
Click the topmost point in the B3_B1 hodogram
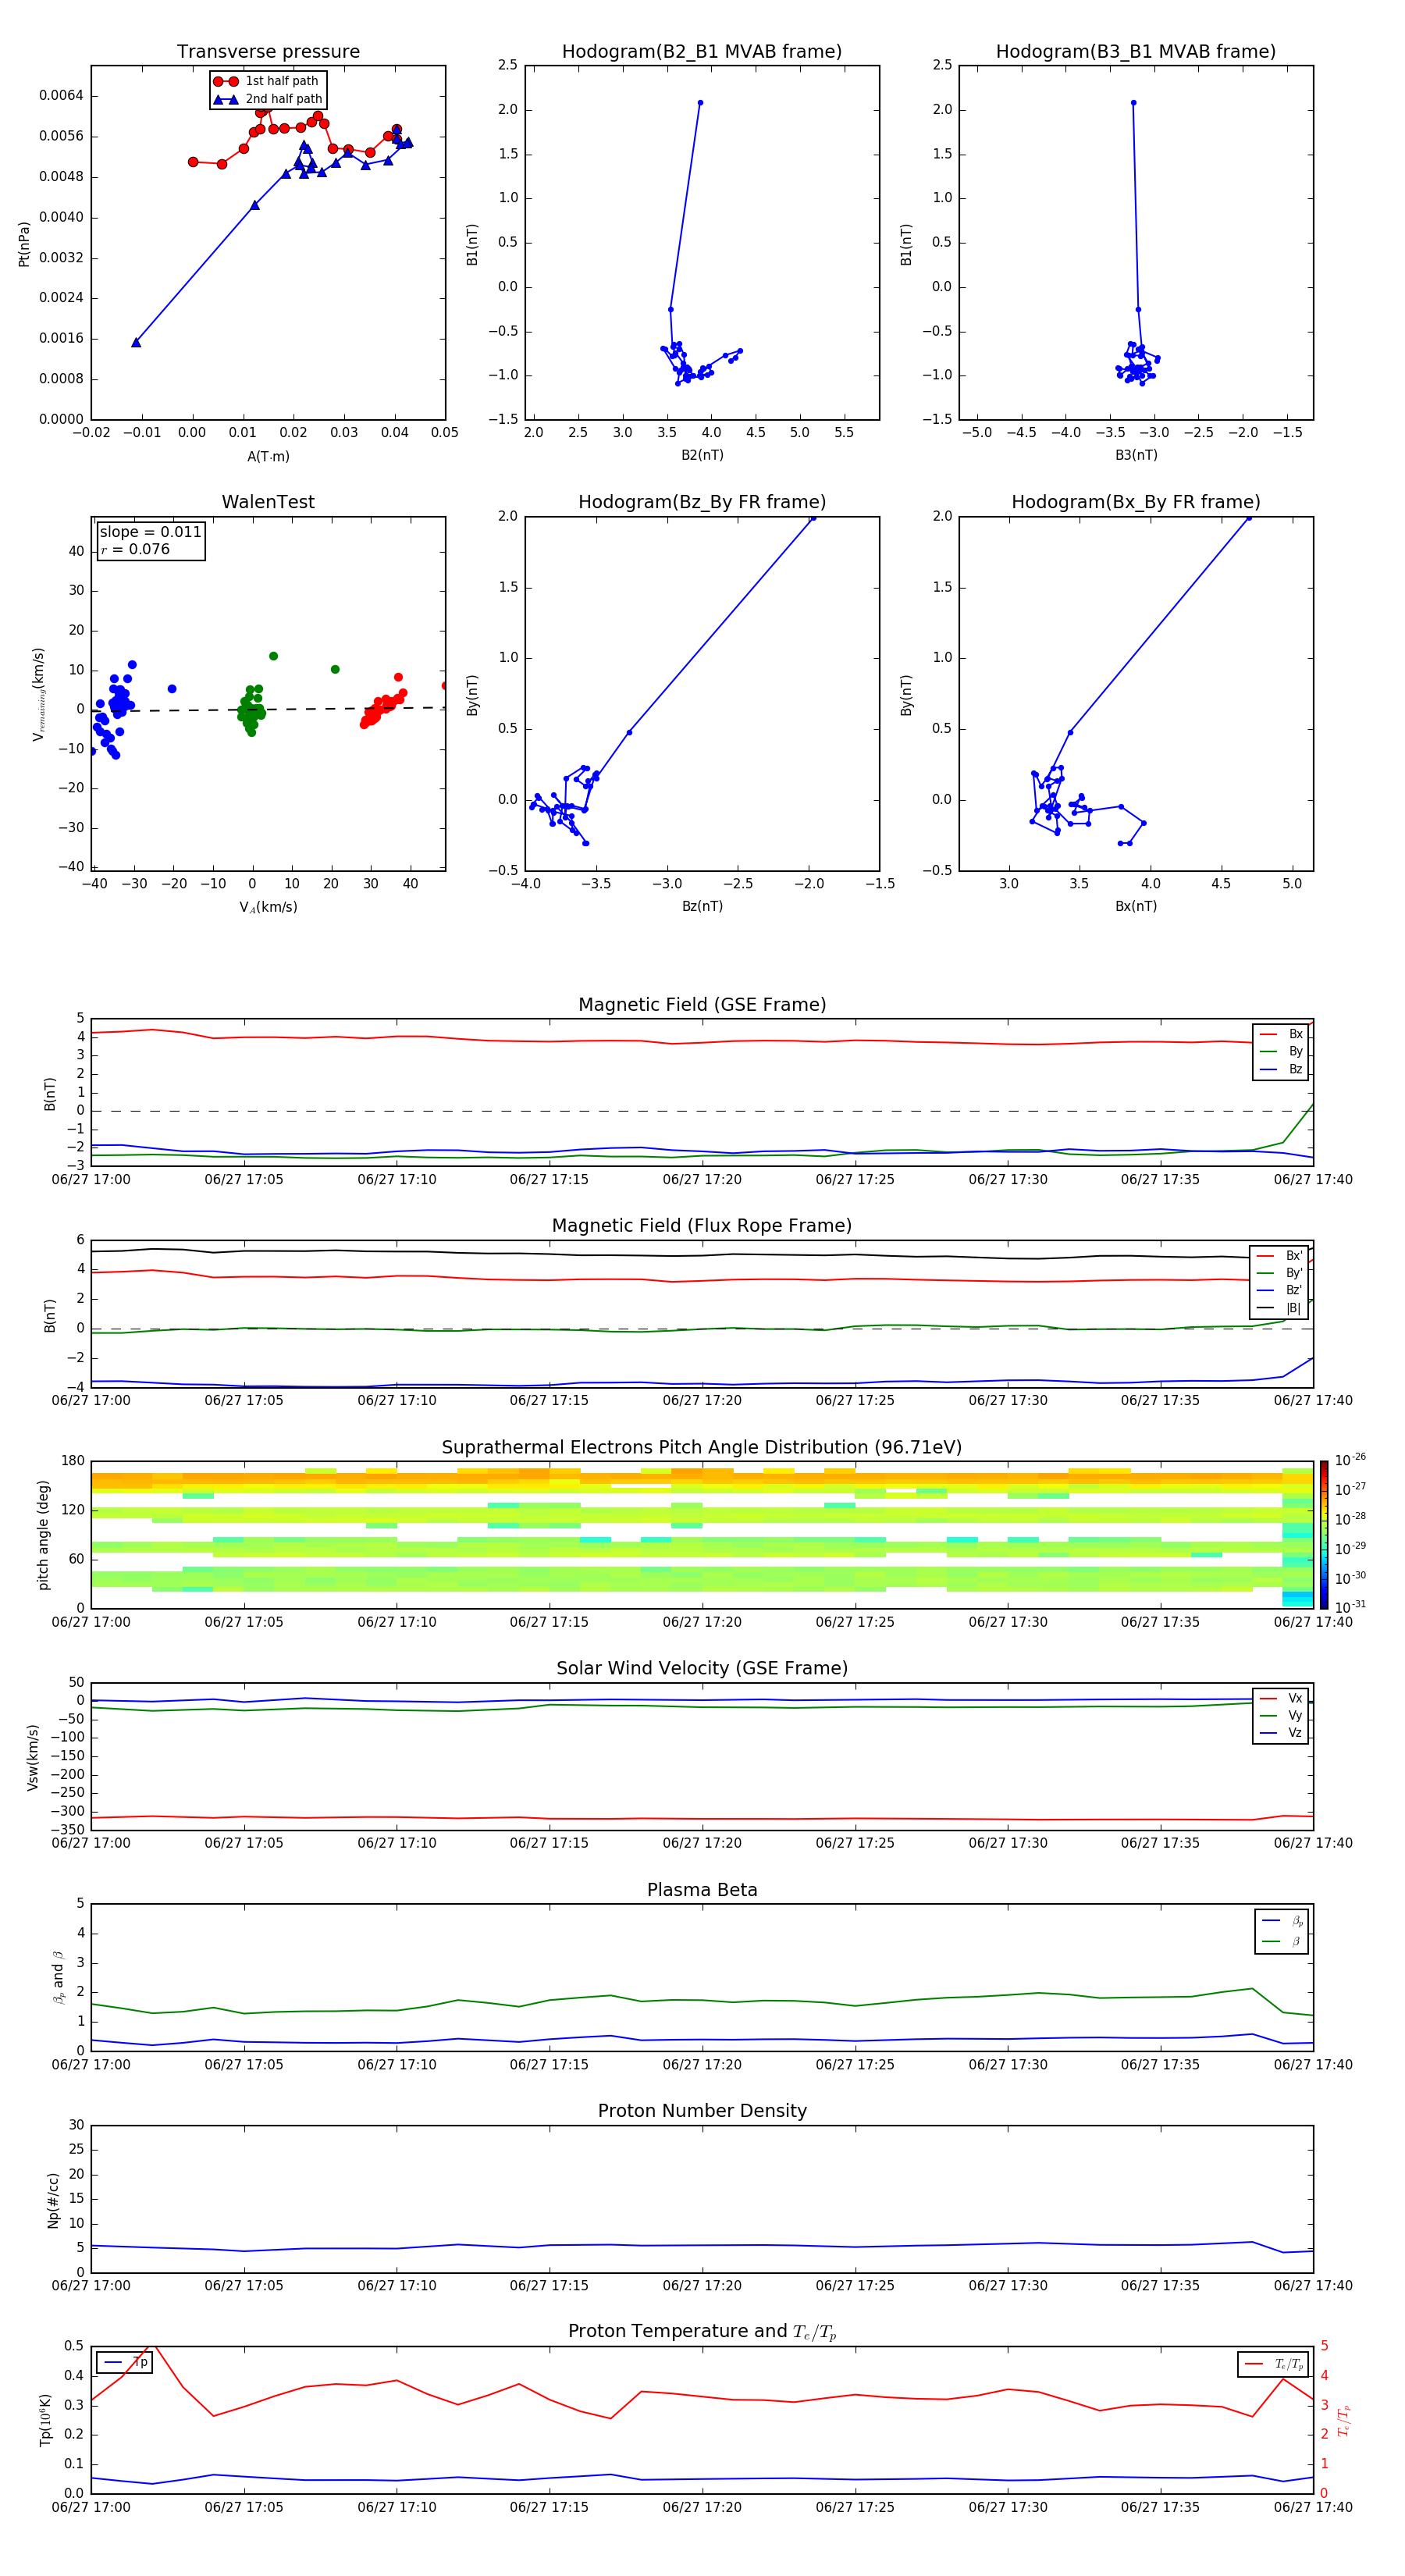click(1133, 102)
